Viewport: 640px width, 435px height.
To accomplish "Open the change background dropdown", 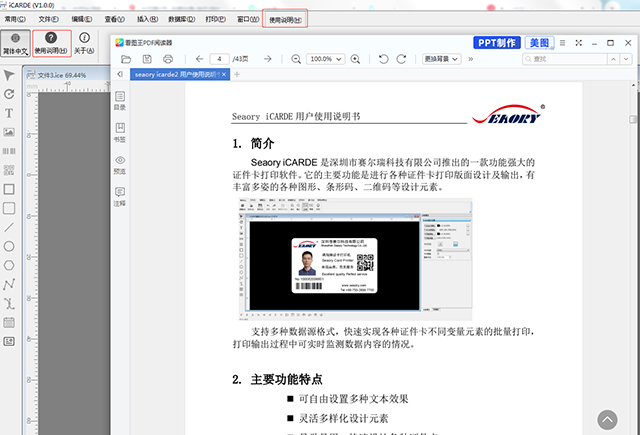I will pyautogui.click(x=442, y=59).
